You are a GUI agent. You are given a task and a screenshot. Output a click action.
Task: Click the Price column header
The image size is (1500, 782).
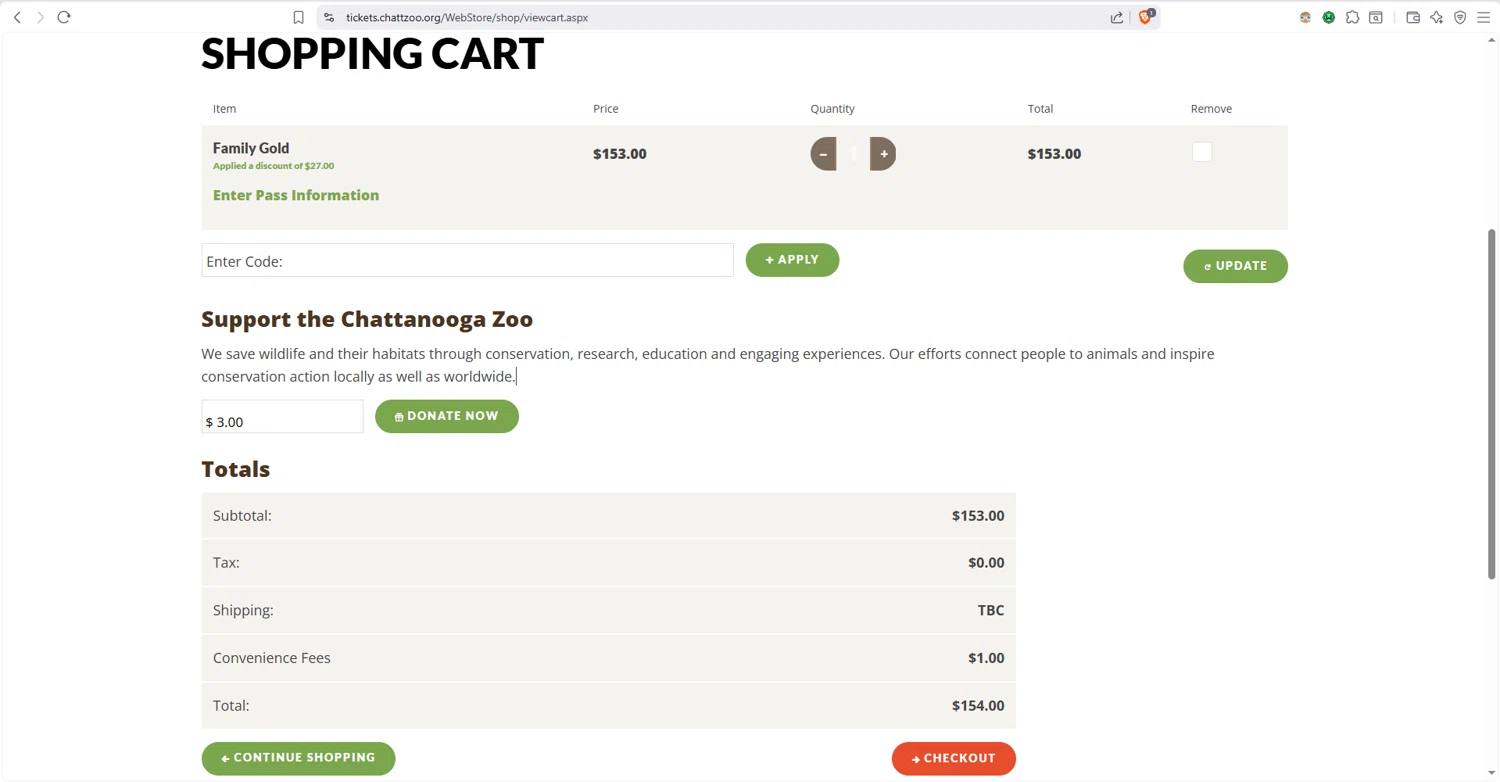606,109
